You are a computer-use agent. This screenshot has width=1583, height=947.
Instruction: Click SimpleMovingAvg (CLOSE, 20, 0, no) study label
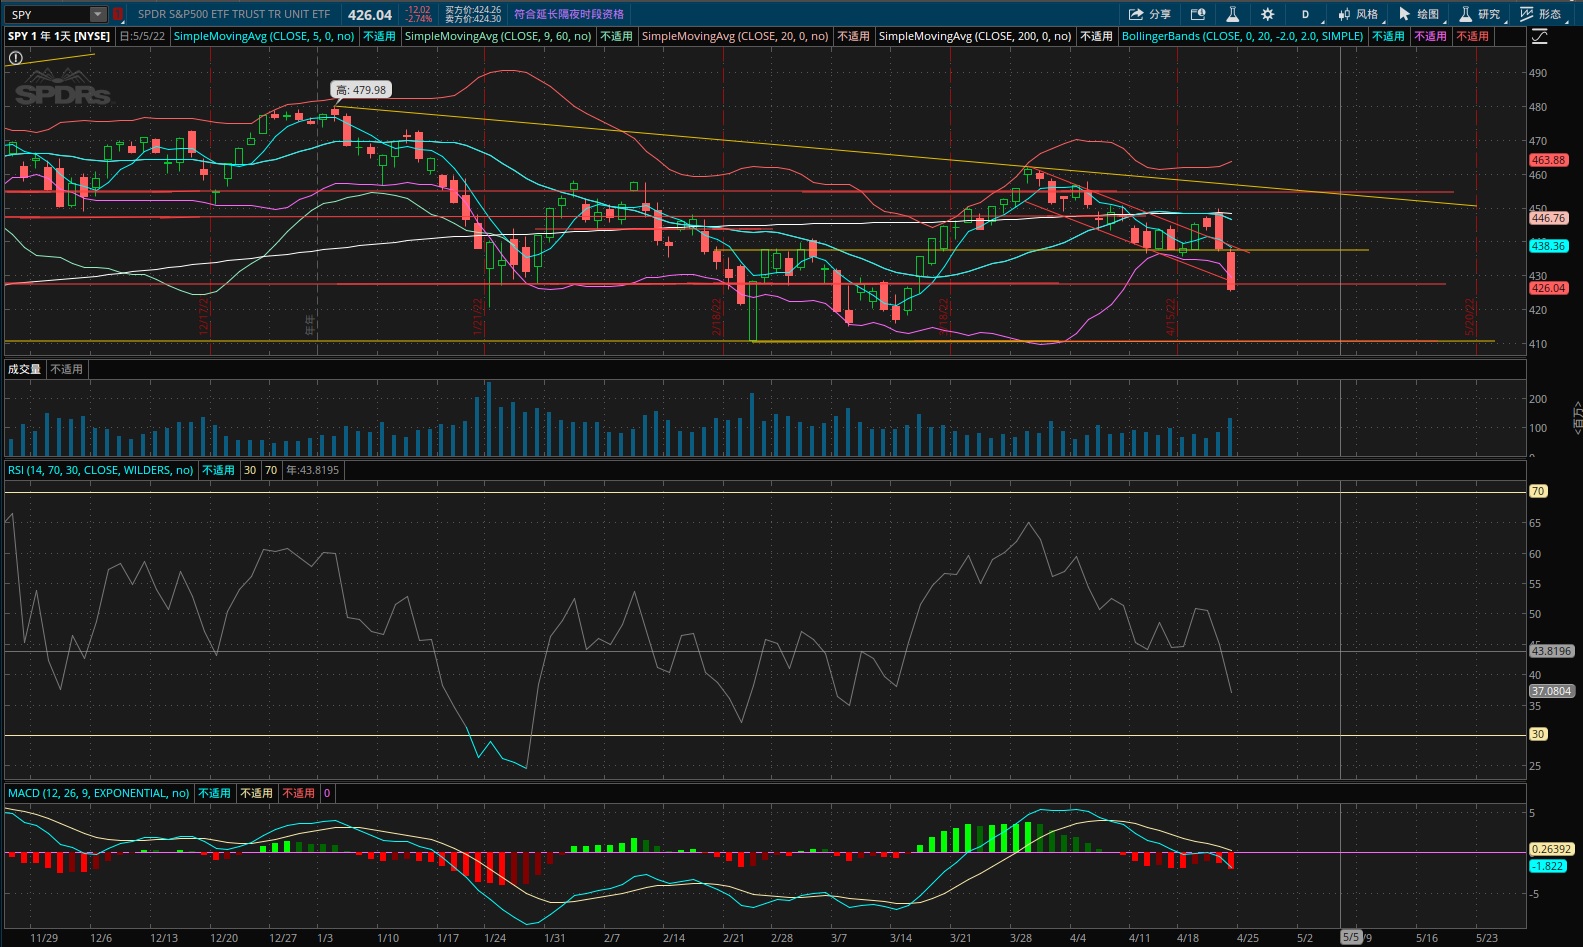pos(735,36)
